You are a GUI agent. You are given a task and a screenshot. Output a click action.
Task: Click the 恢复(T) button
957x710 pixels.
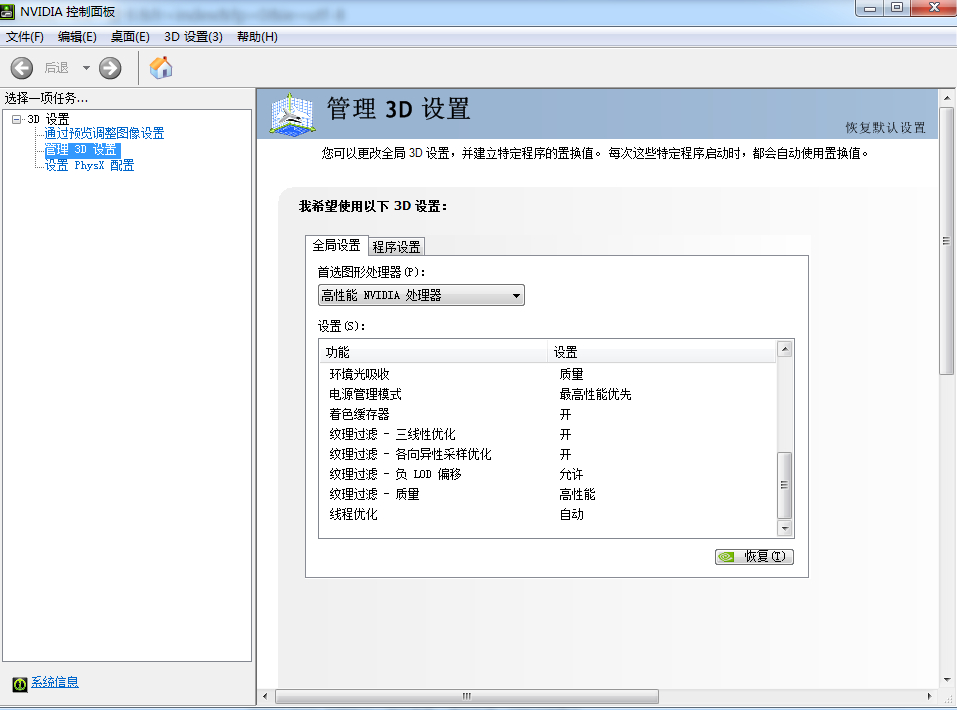(754, 557)
